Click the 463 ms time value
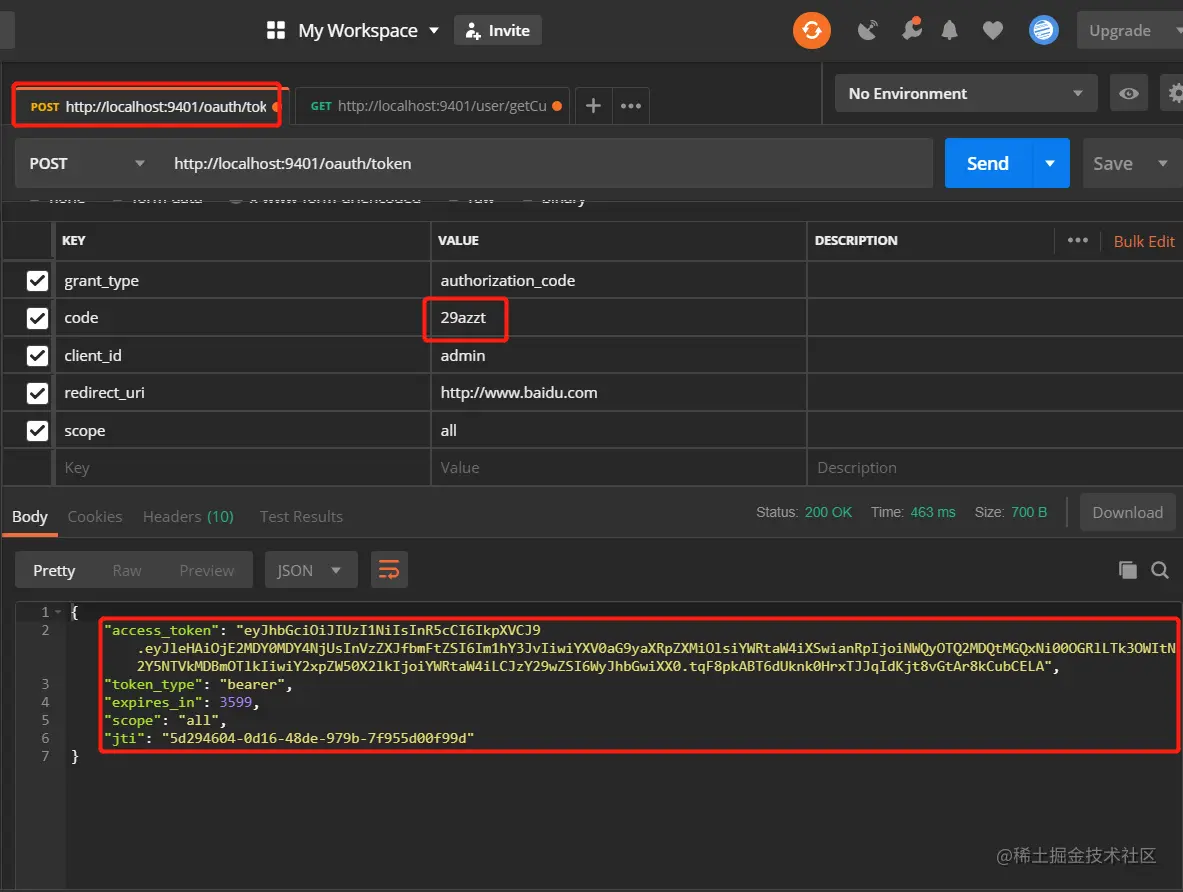The height and width of the screenshot is (892, 1183). 933,512
